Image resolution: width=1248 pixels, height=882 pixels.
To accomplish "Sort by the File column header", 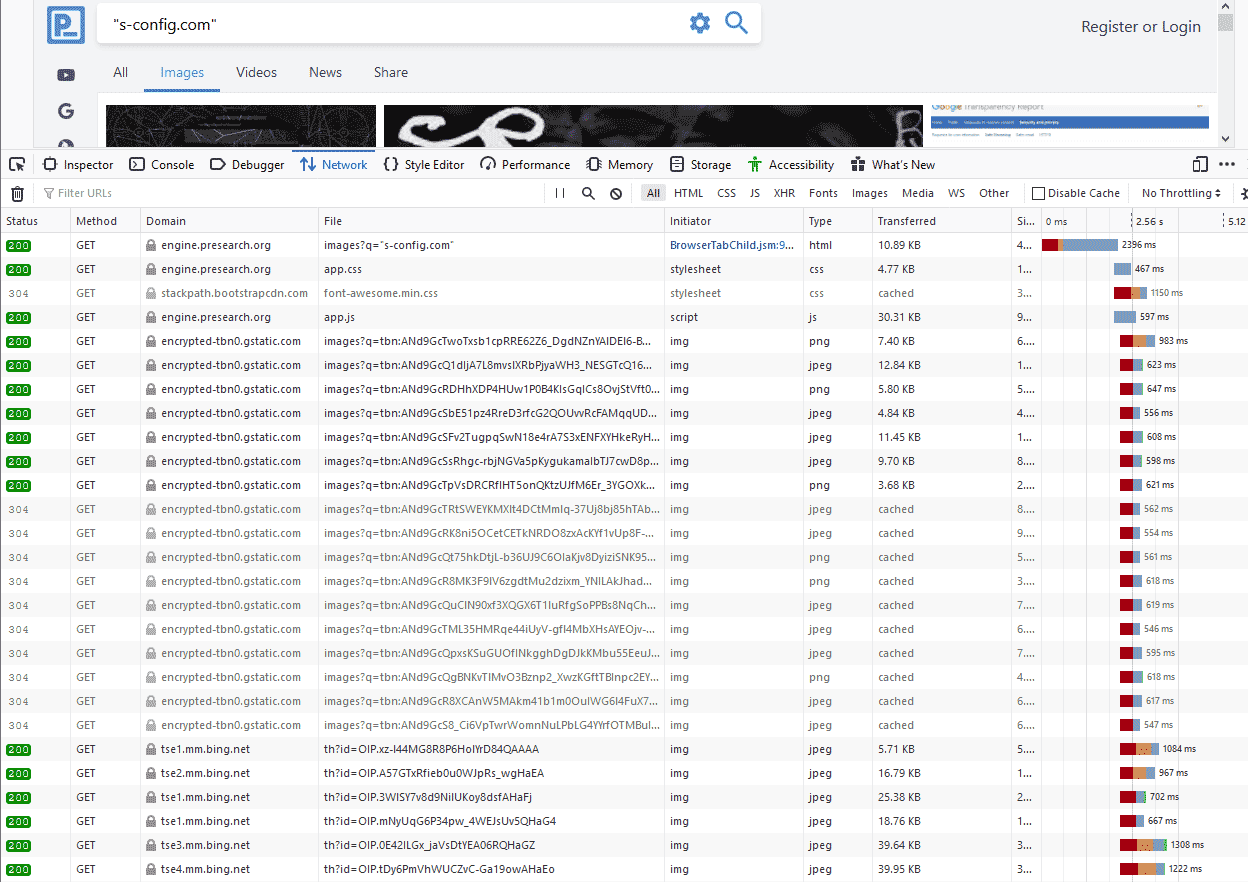I will tap(492, 221).
